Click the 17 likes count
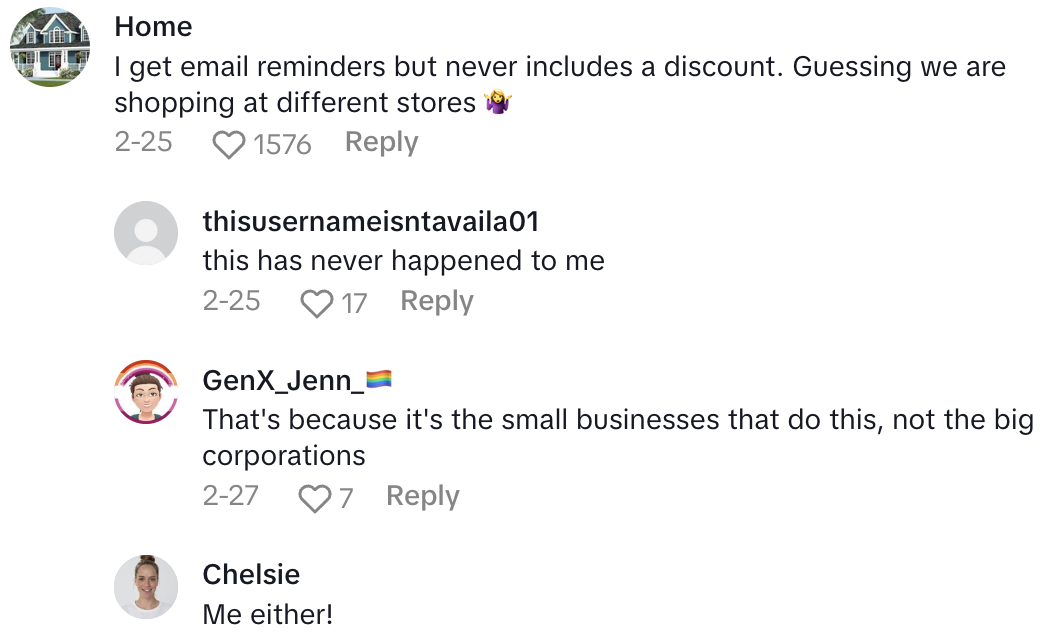 (354, 303)
